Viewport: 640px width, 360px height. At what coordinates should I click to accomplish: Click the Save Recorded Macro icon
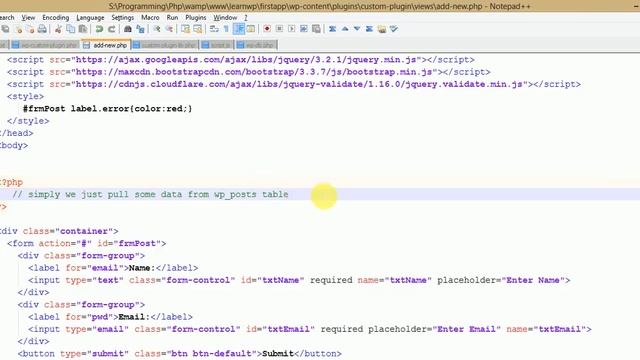316,29
